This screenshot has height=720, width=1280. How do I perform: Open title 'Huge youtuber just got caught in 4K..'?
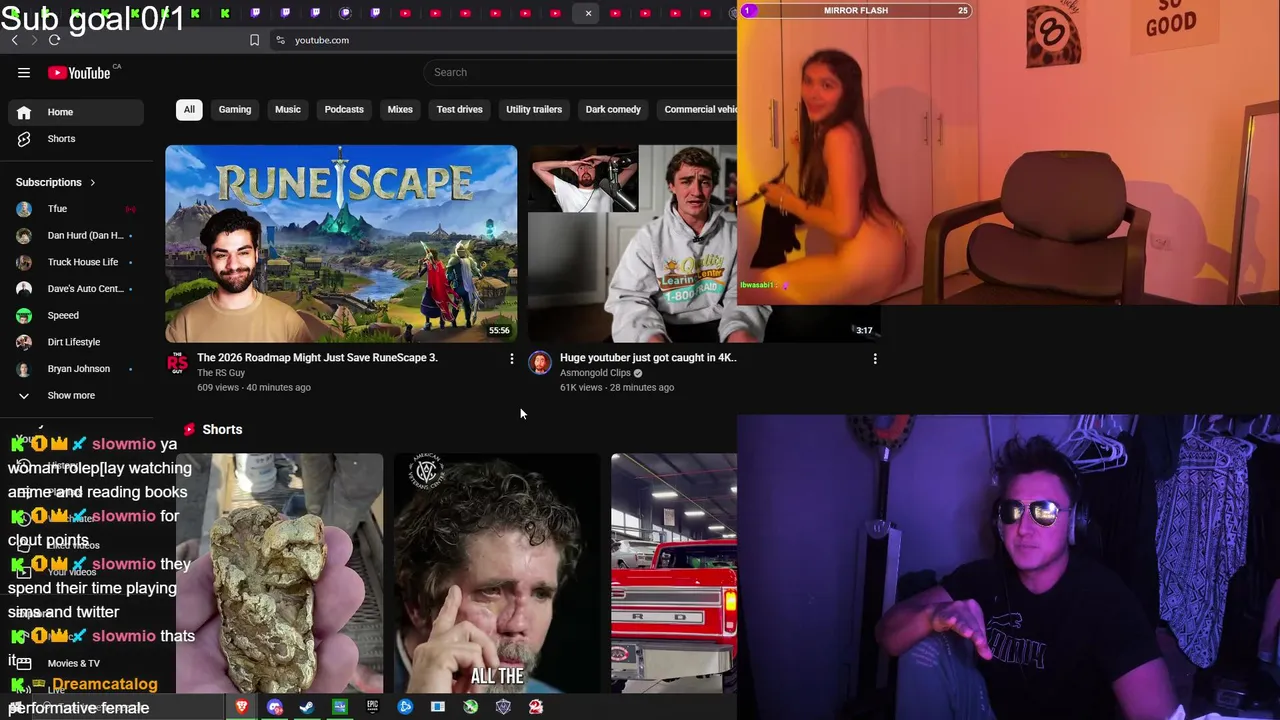648,357
